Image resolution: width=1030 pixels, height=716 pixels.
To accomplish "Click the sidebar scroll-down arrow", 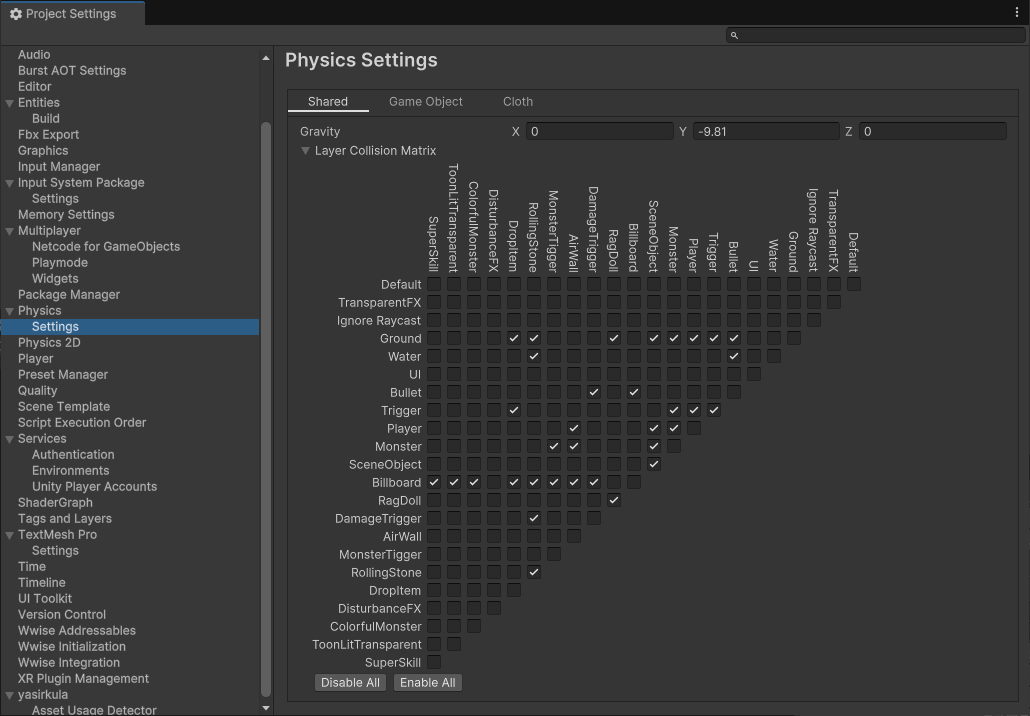I will [x=265, y=707].
